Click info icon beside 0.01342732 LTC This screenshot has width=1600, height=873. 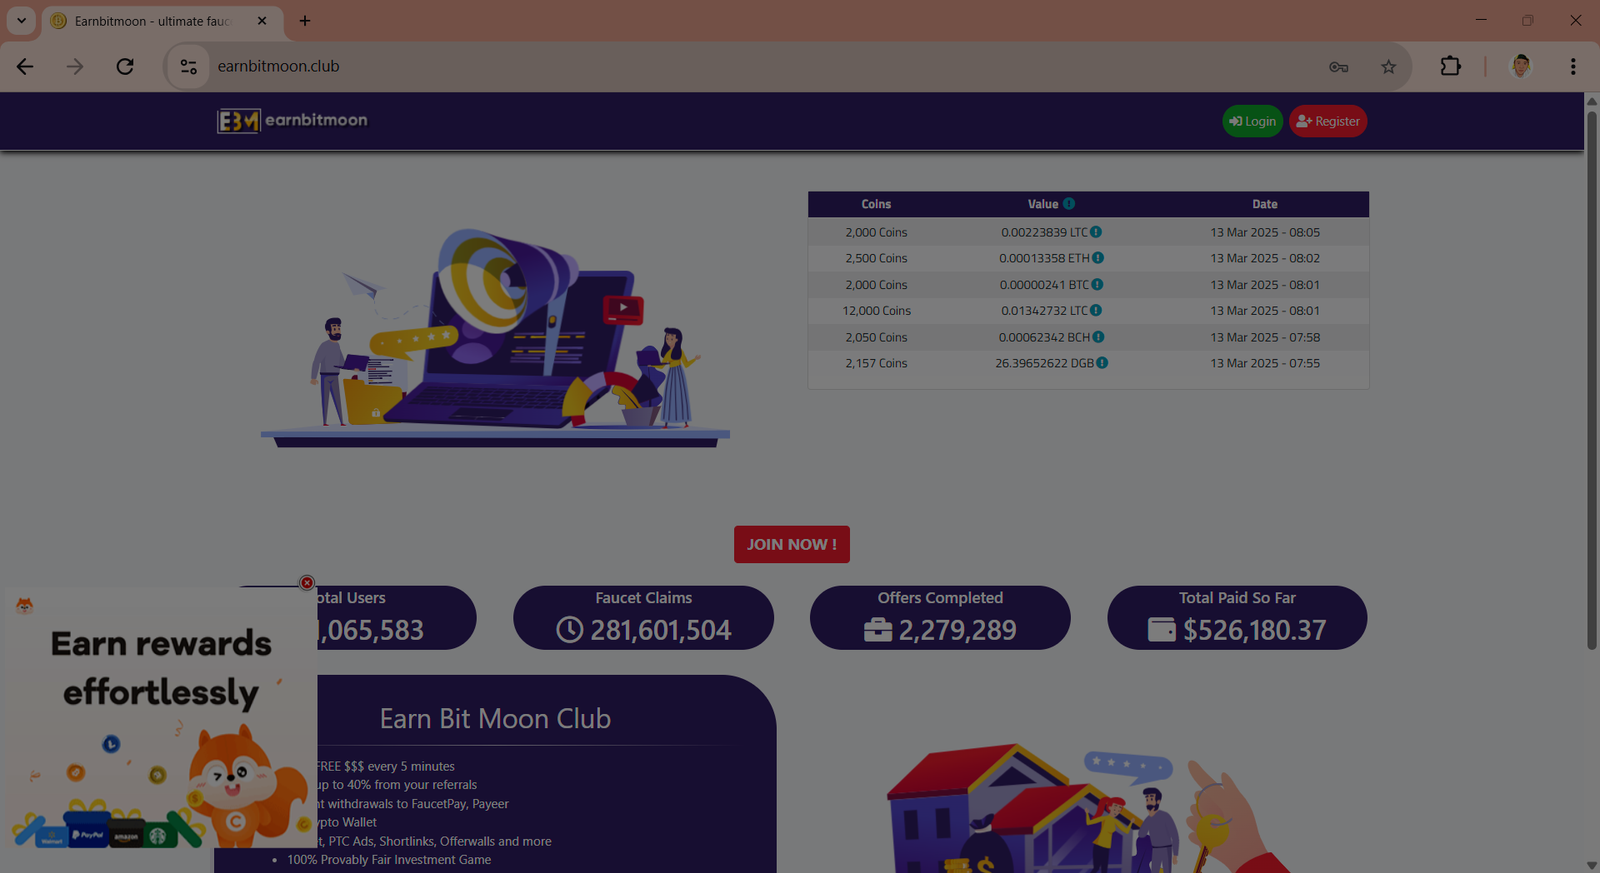pyautogui.click(x=1096, y=311)
